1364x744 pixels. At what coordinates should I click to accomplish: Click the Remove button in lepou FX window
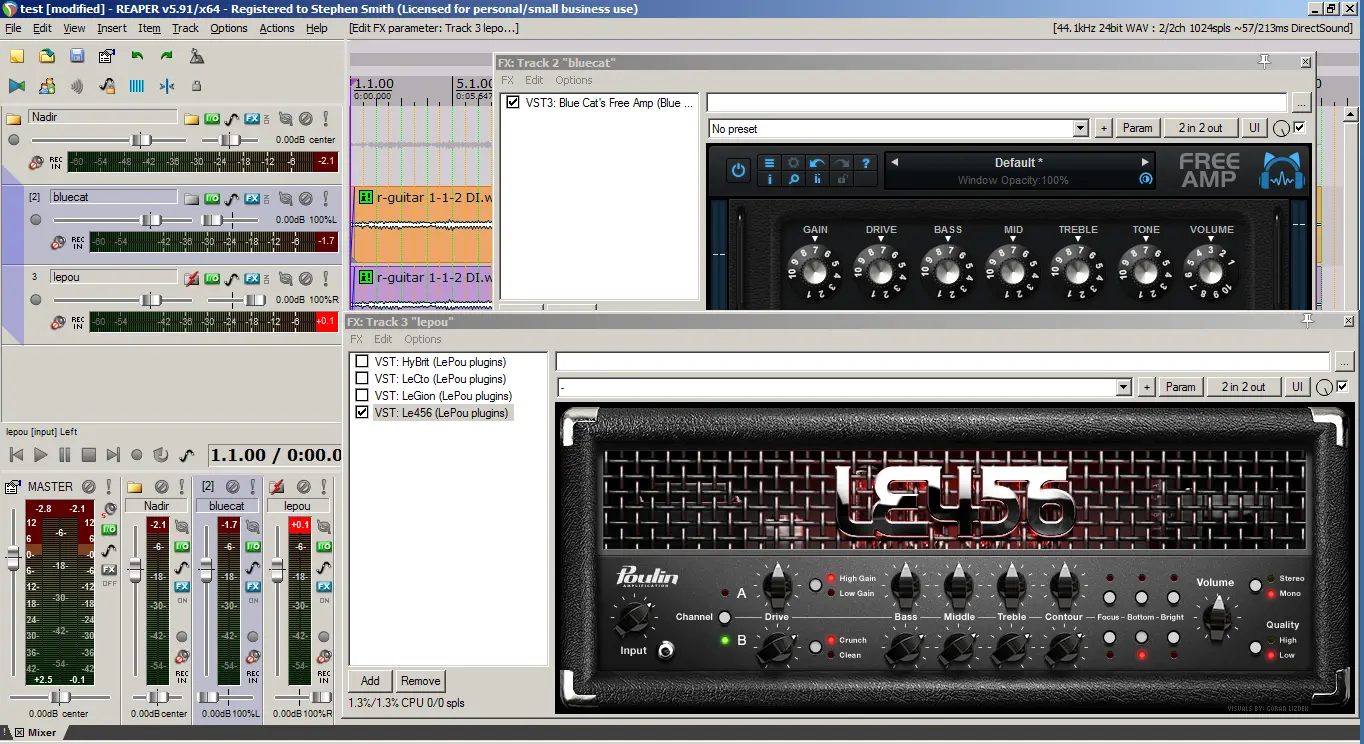(x=420, y=681)
